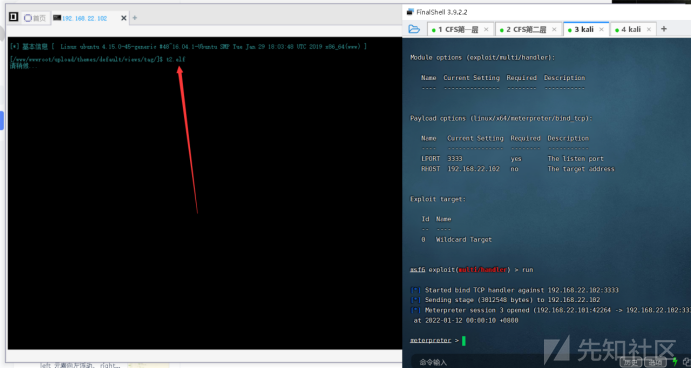
Task: Click 'The target address' description
Action: 581,169
